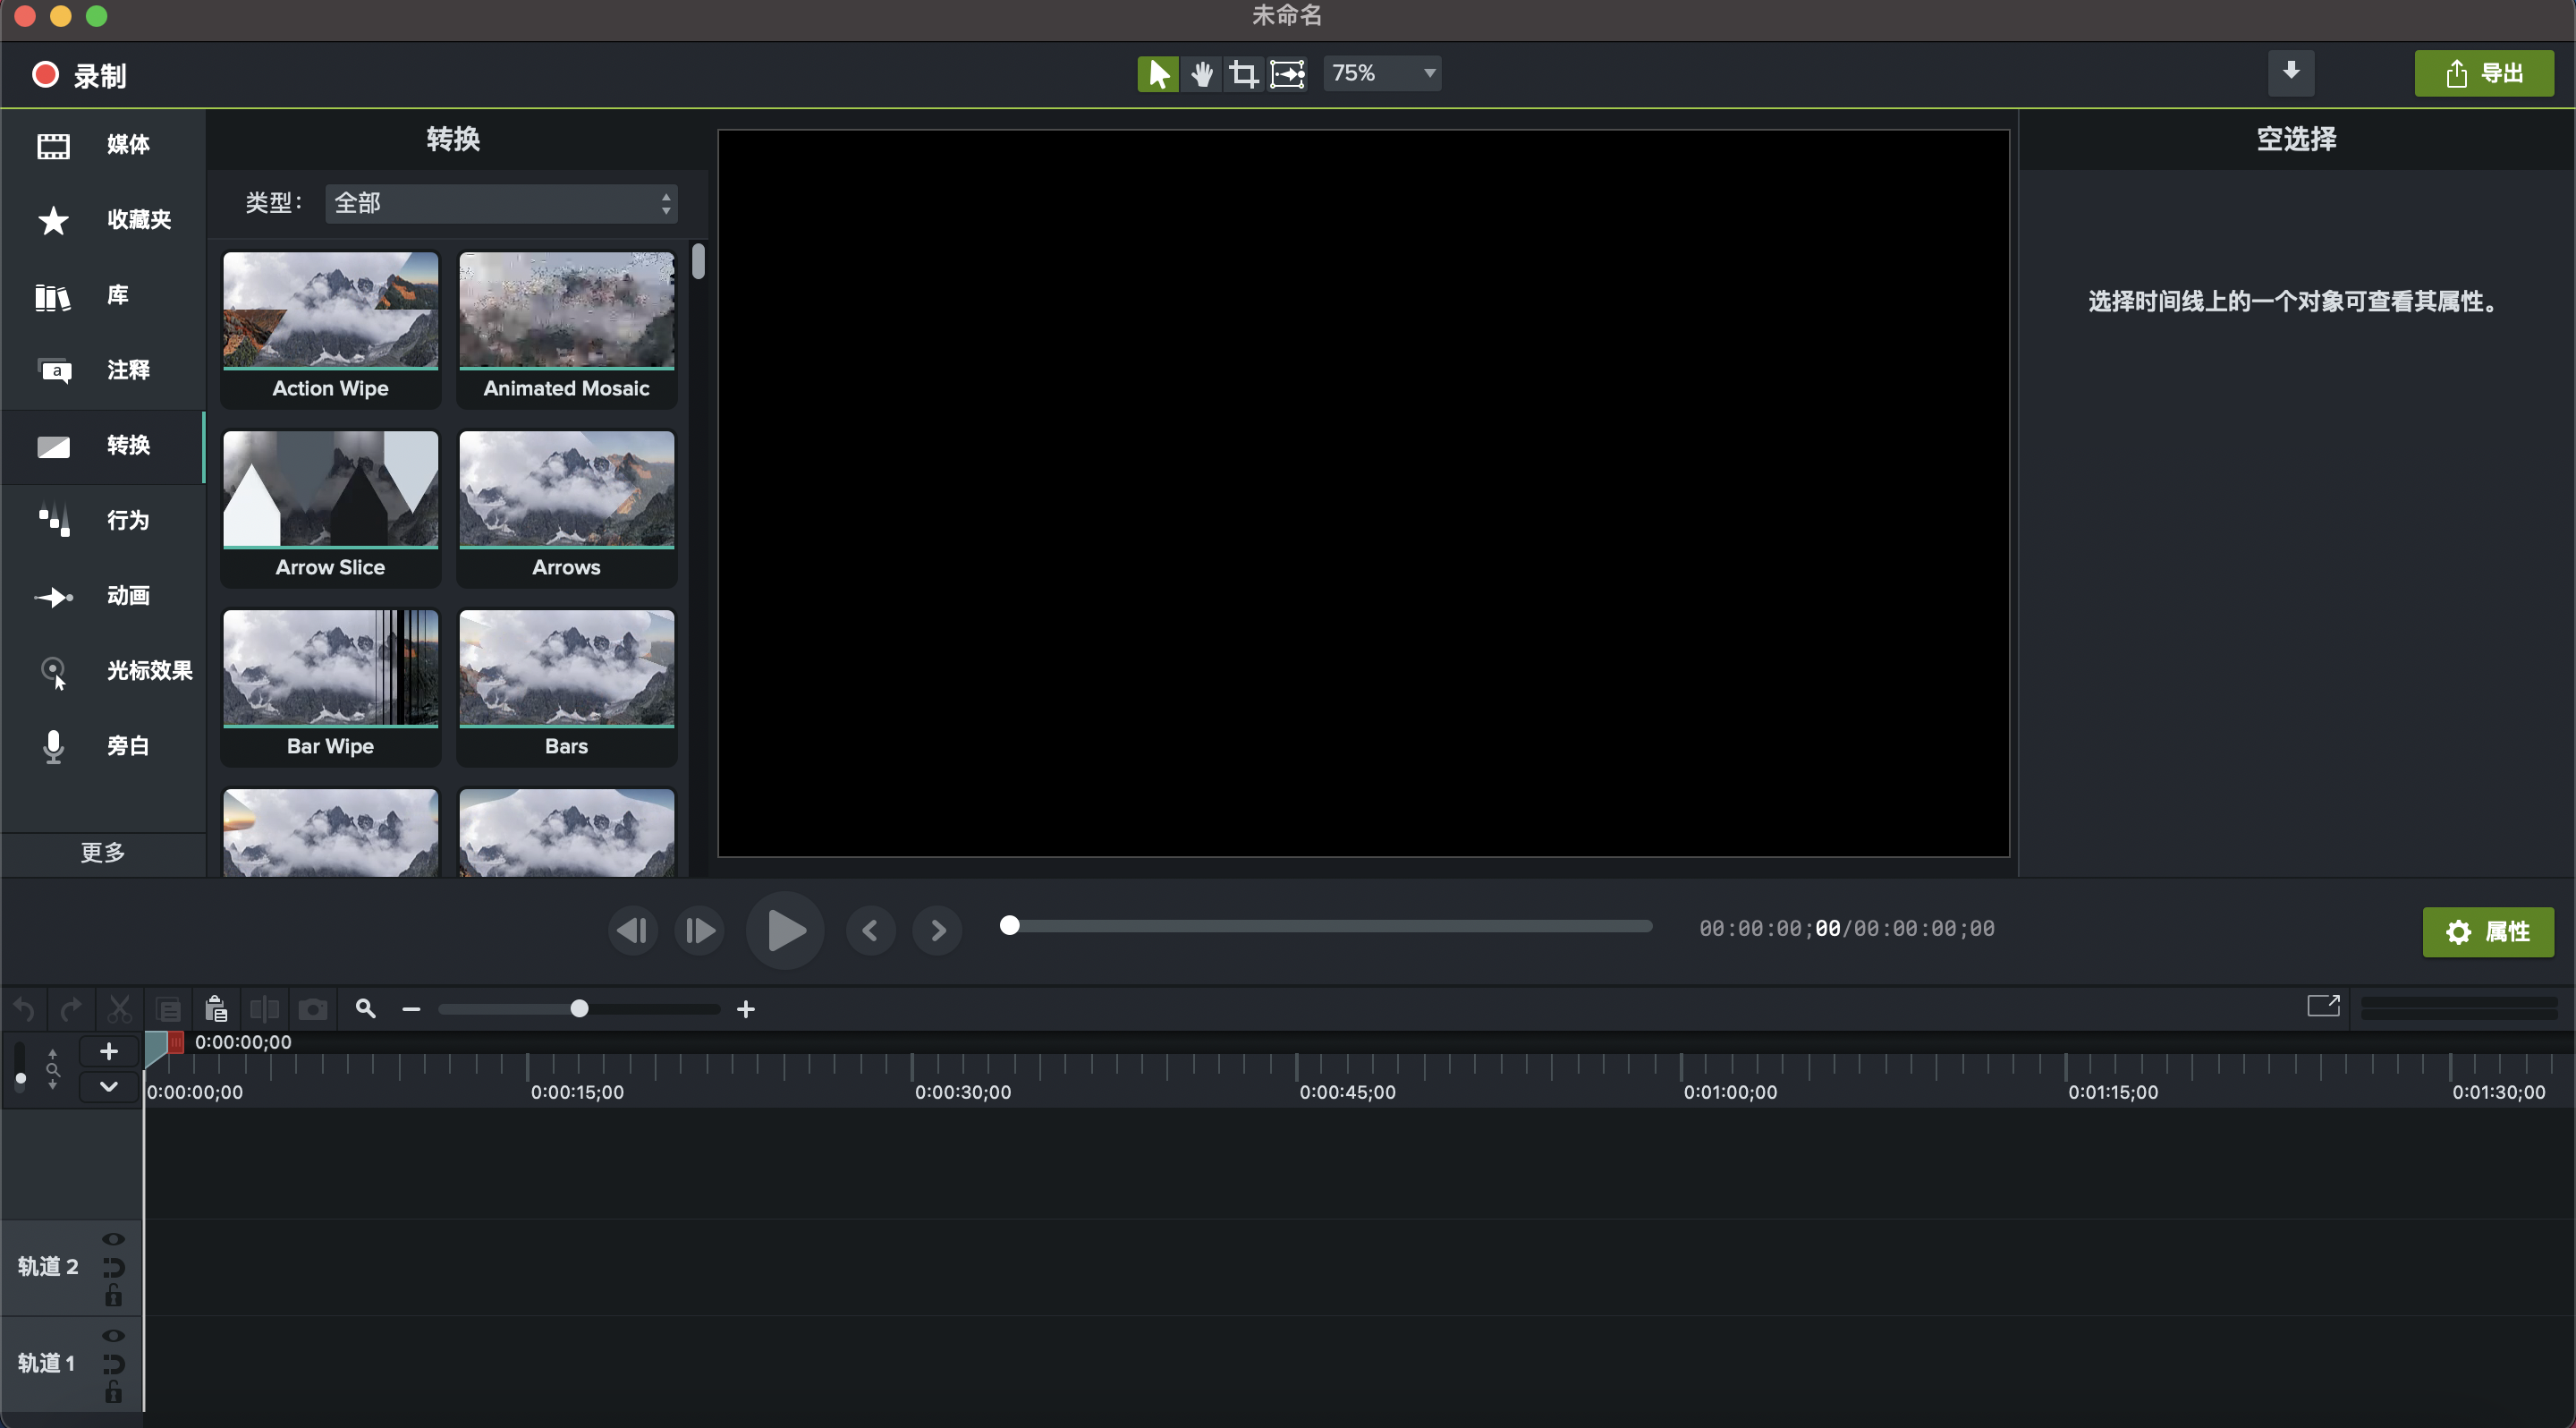
Task: Zoom in timeline with plus button
Action: 746,1009
